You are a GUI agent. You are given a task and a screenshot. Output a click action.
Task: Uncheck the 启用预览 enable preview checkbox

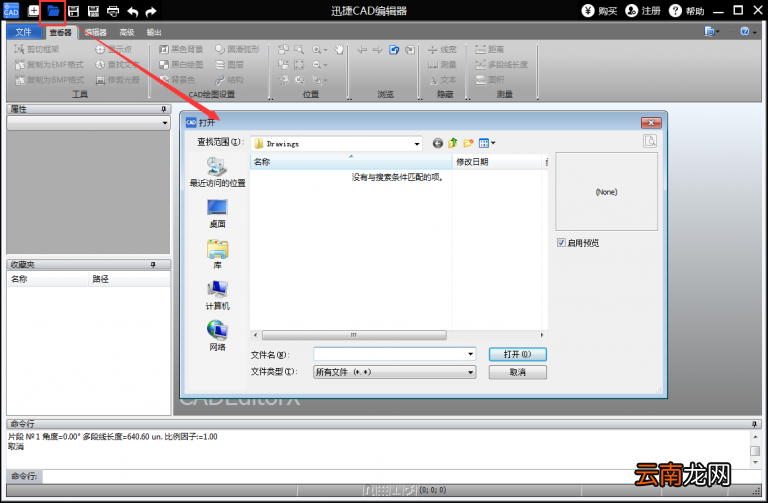click(x=561, y=242)
